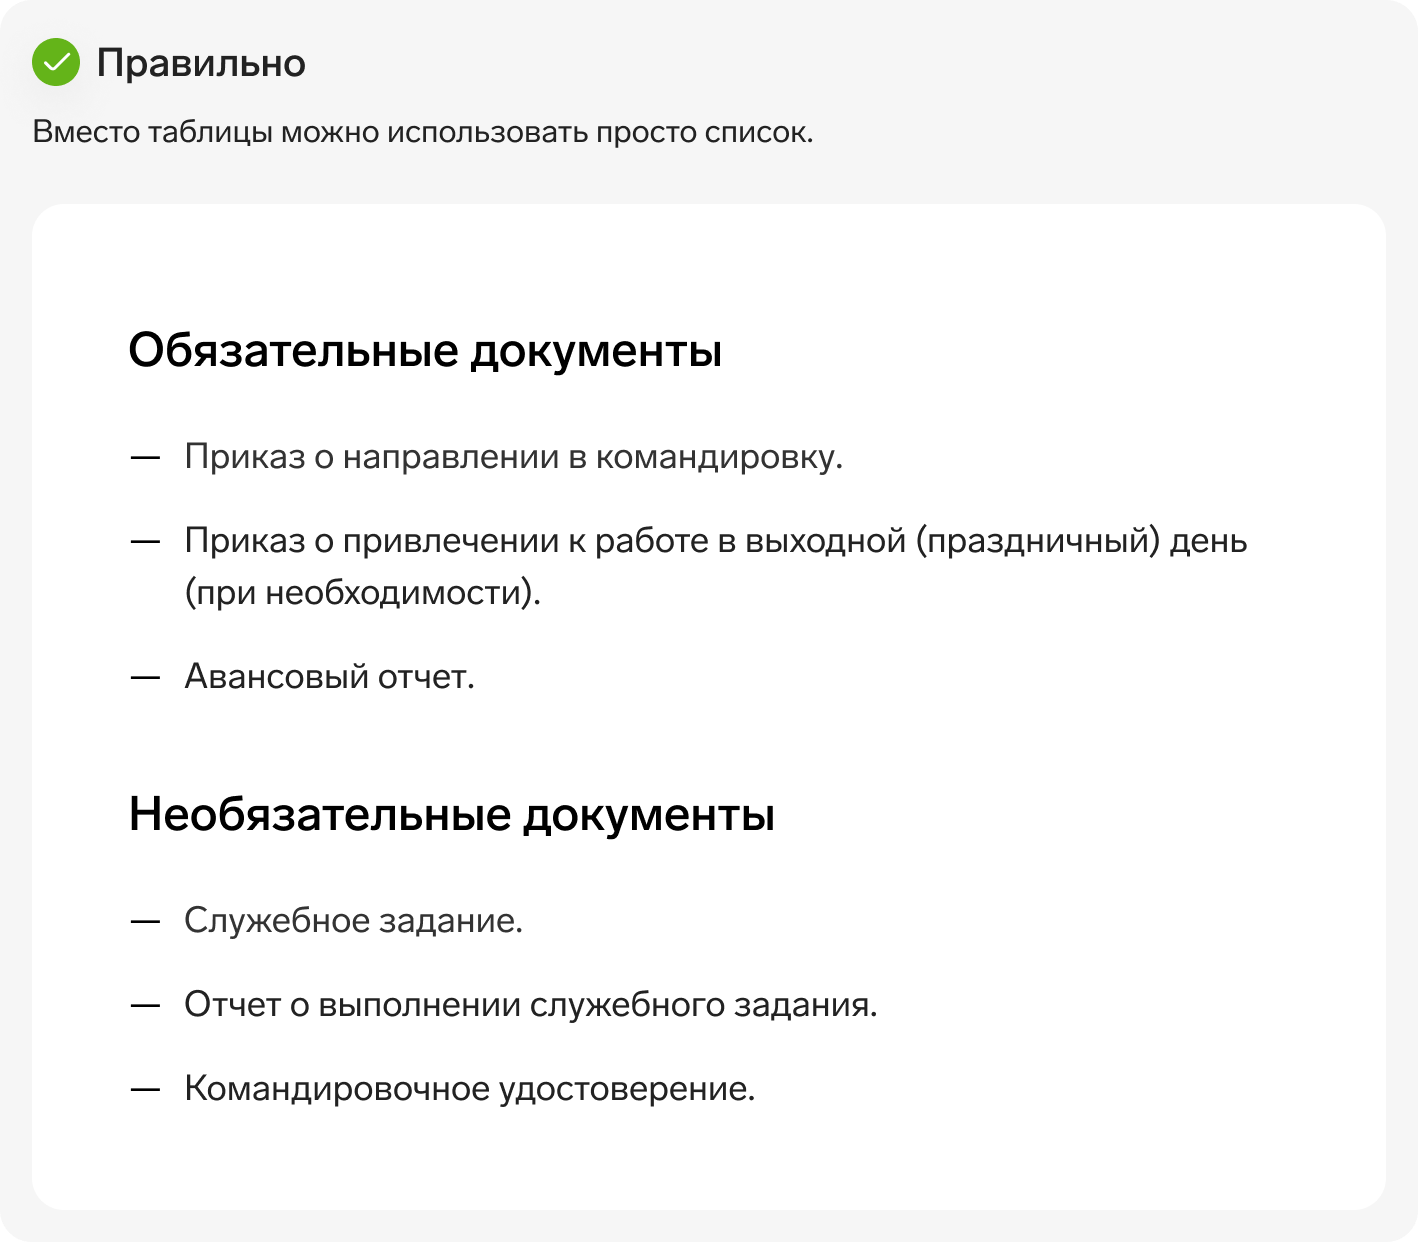Click the item about 'привлечении к работе в выходной'
The image size is (1418, 1242).
tap(716, 566)
